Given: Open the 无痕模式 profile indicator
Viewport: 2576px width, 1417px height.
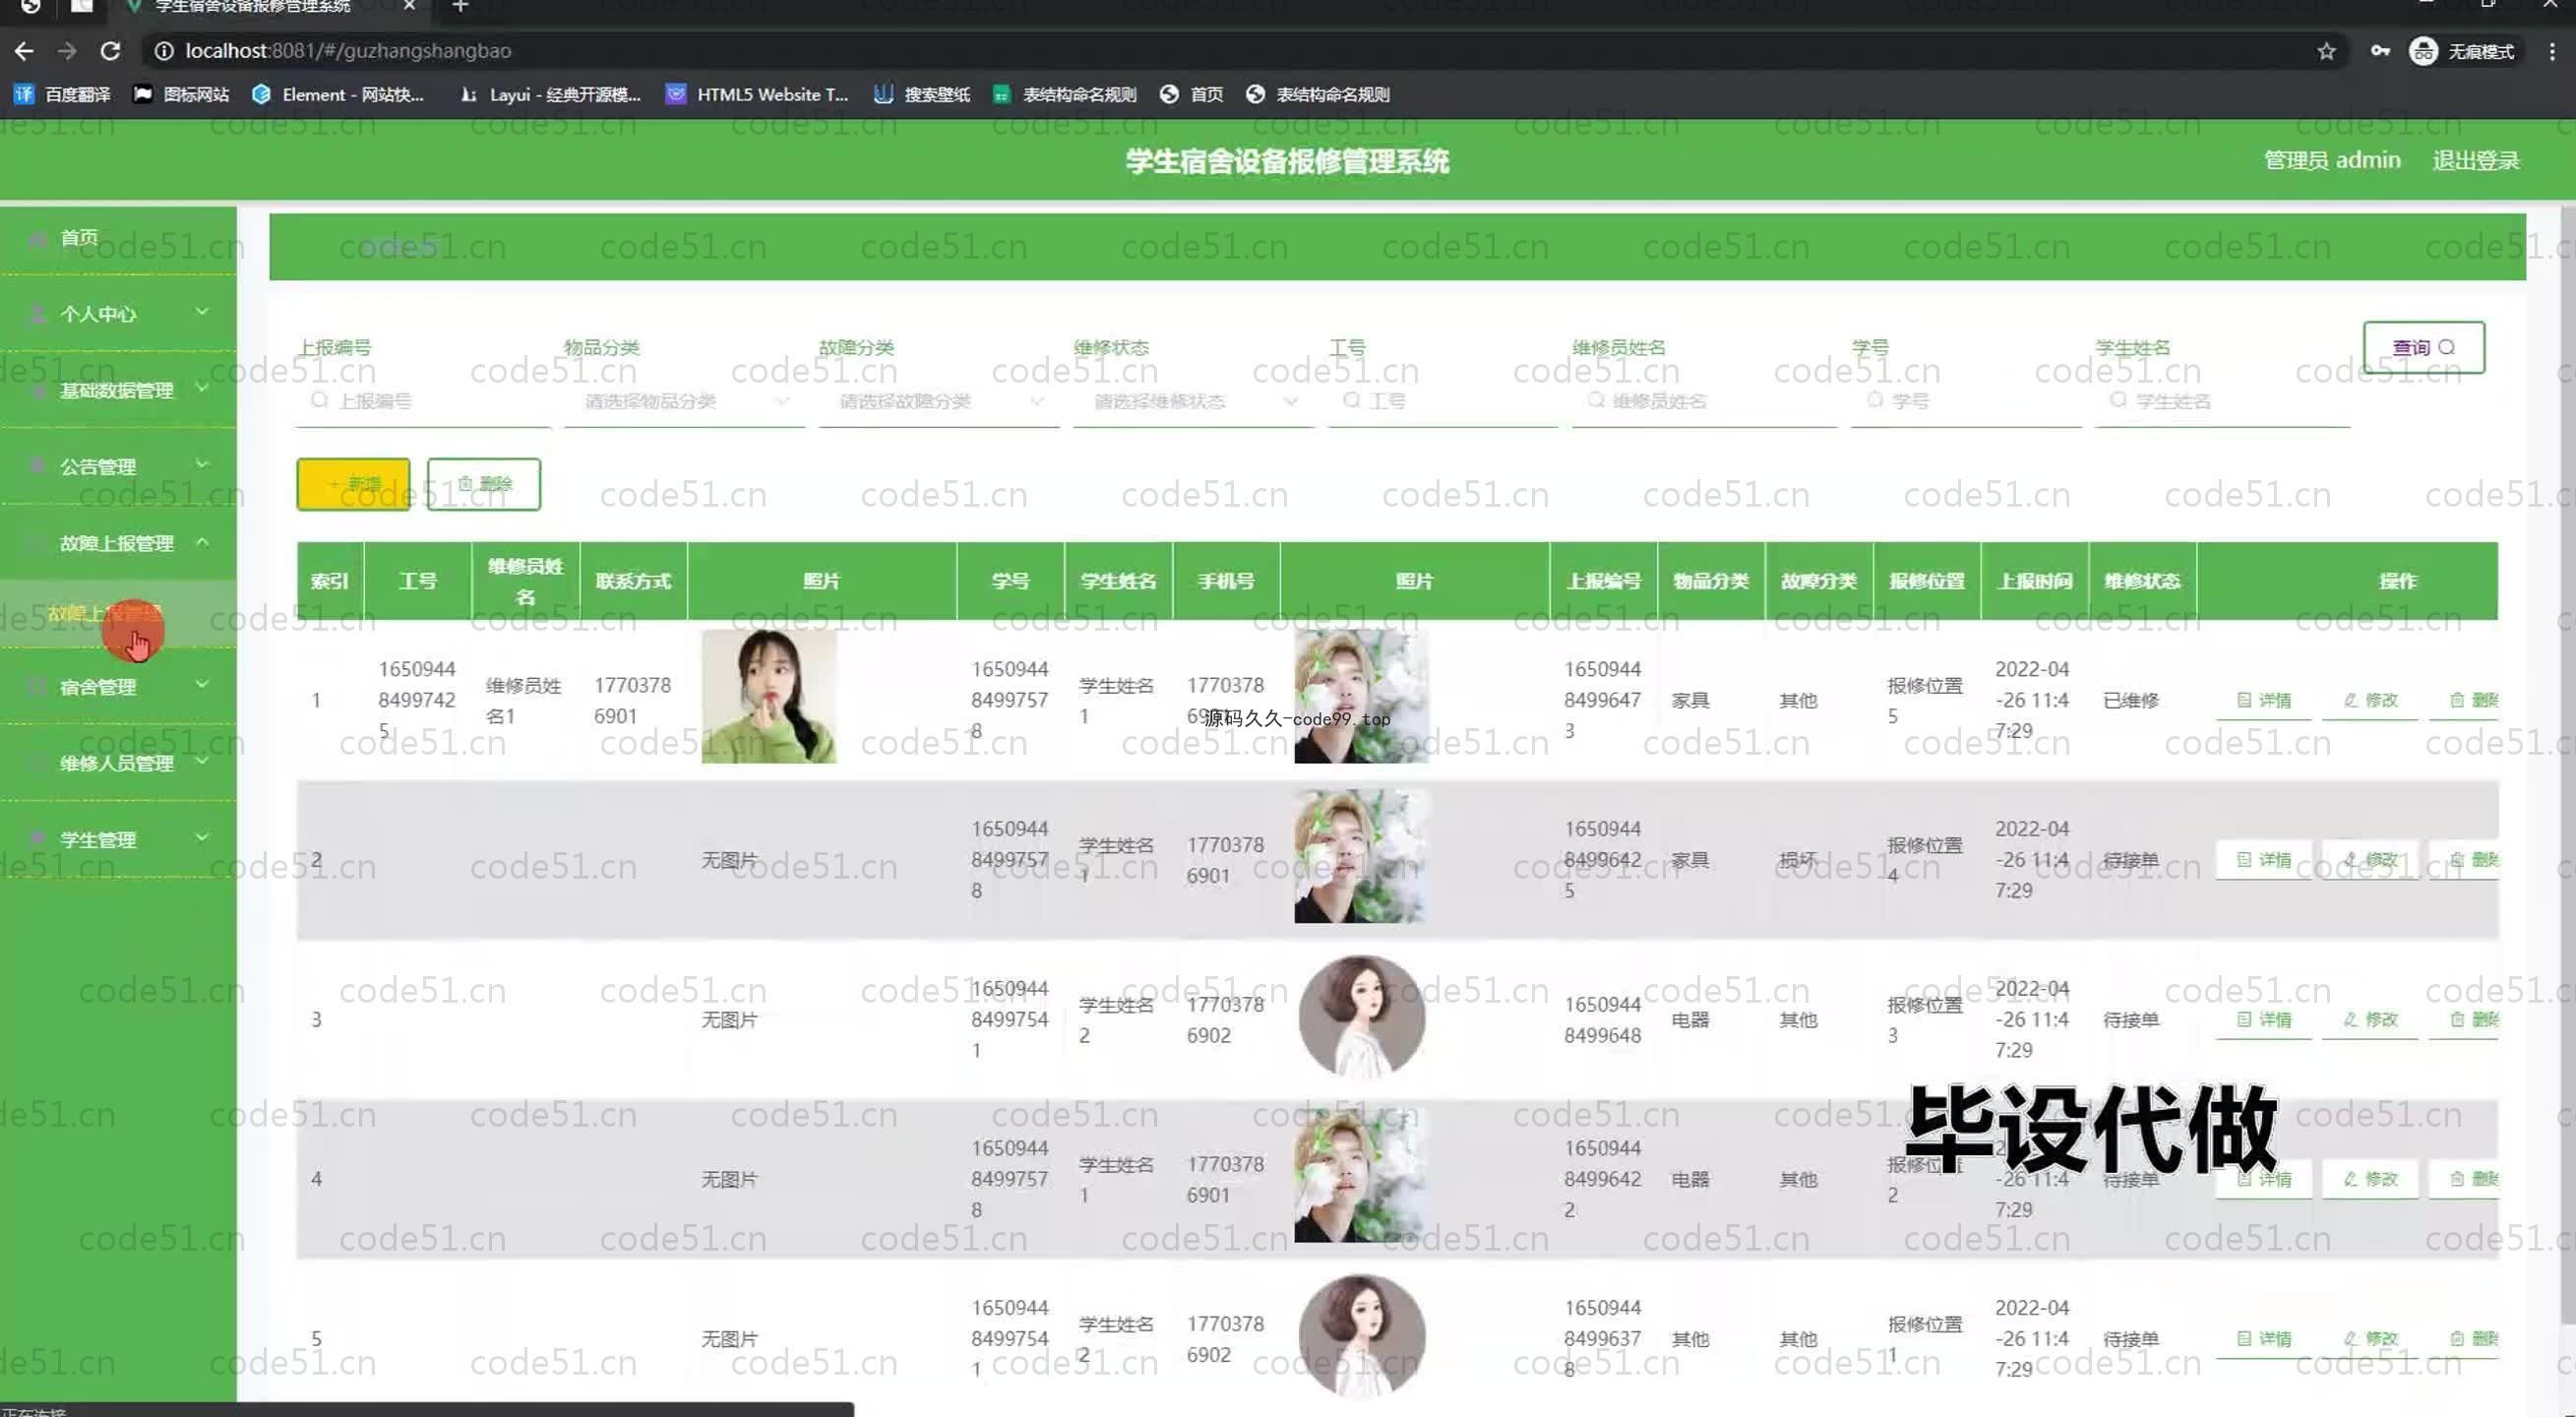Looking at the screenshot, I should pos(2462,51).
